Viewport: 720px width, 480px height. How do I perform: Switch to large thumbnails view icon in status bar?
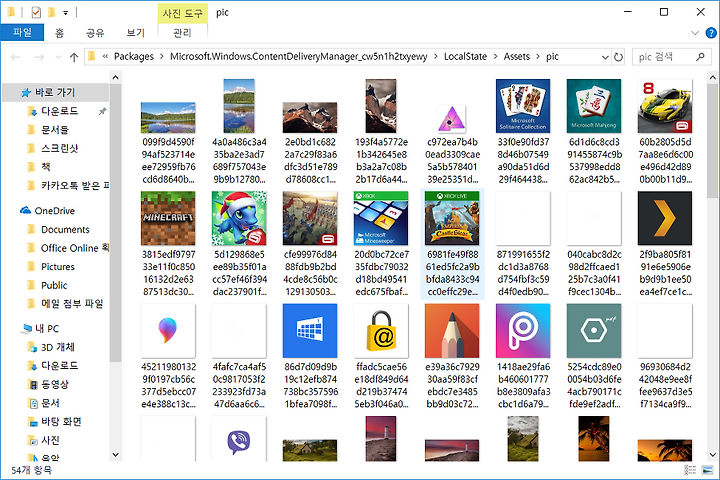[x=707, y=470]
